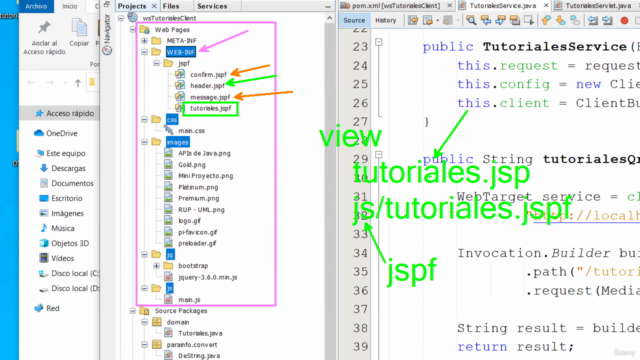Collapse code fold at line 29
Viewport: 640px width, 360px height.
click(379, 155)
